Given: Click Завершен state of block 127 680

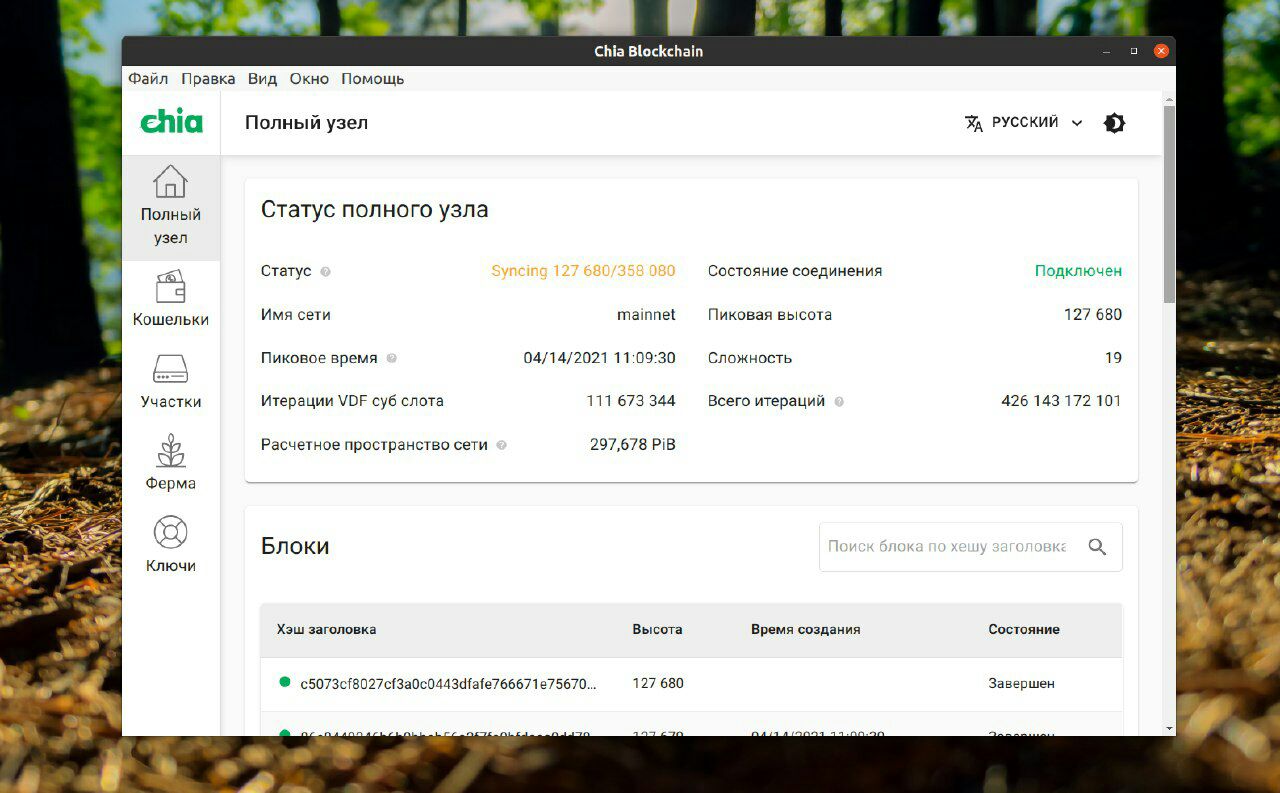Looking at the screenshot, I should coord(1021,684).
